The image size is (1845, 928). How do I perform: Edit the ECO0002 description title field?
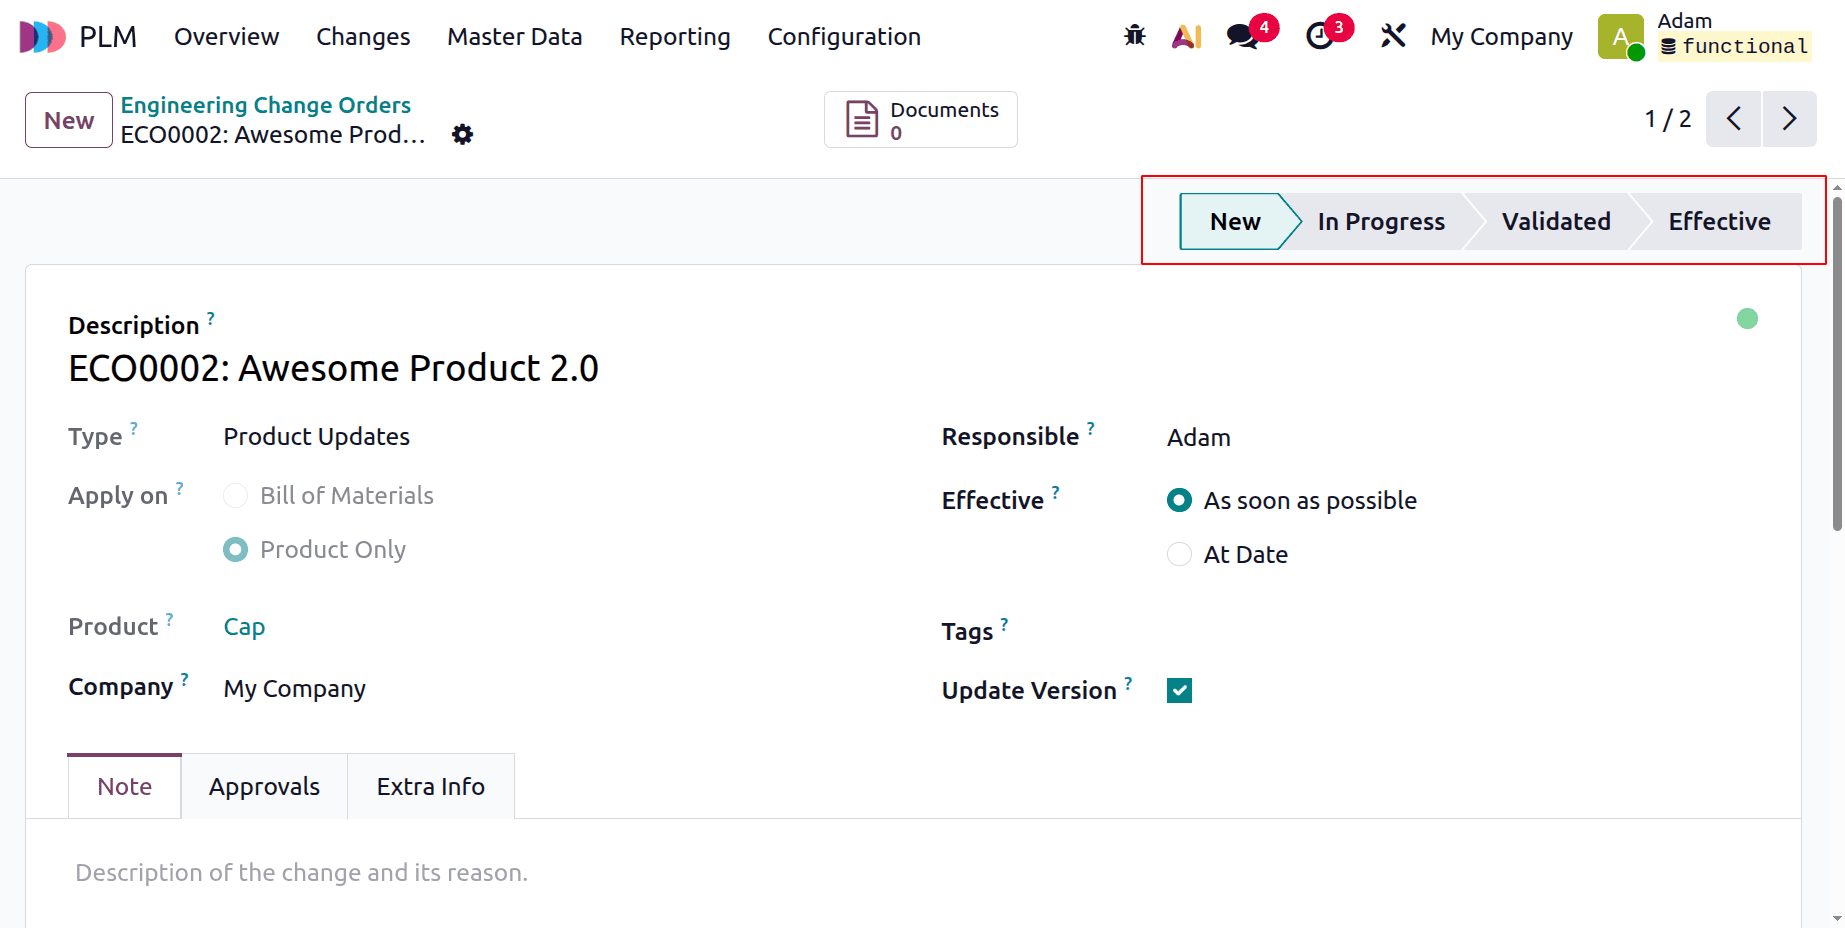click(333, 369)
